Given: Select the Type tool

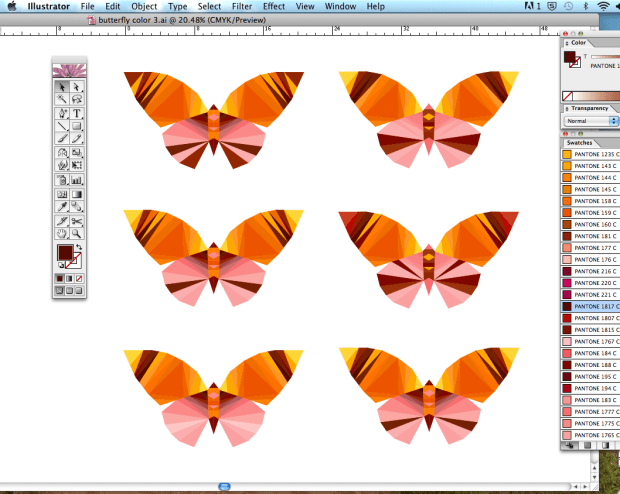Looking at the screenshot, I should (77, 114).
